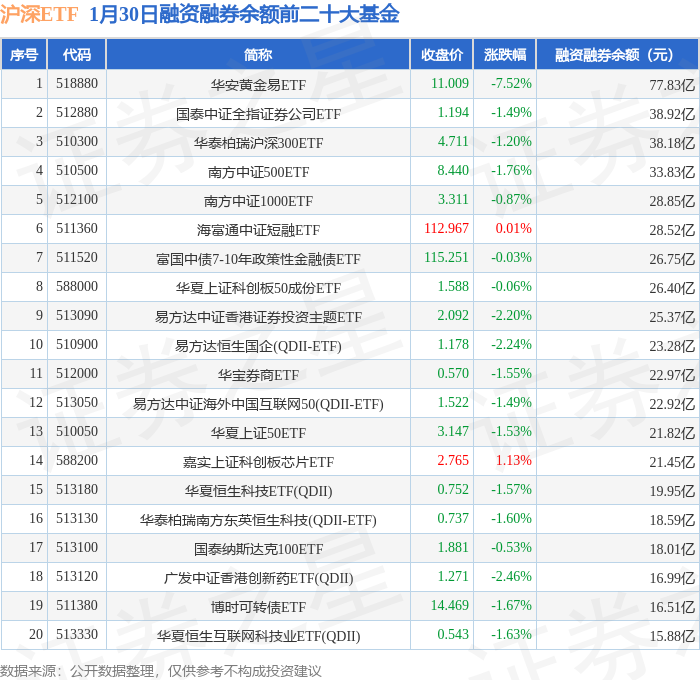Select fund 易方达恒生国企(QDII-ETF)
Screen dimensions: 700x680
tap(258, 346)
